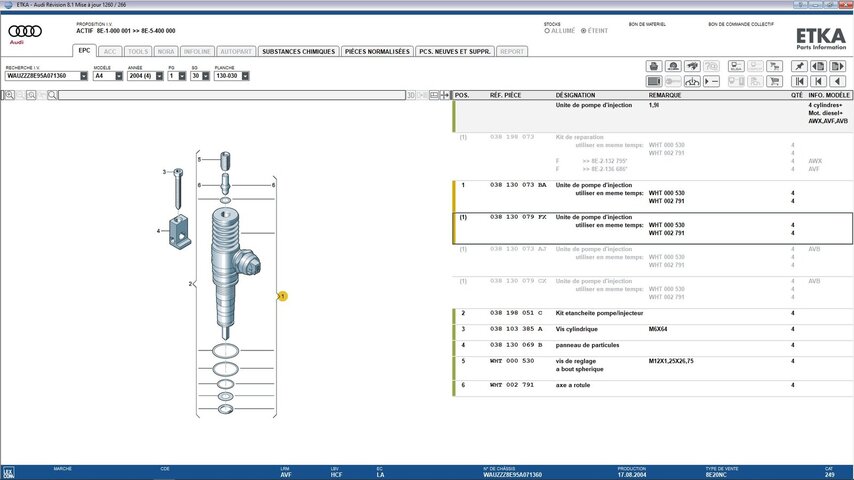854x480 pixels.
Task: Select the ÉTEINT stocks radio button
Action: [583, 31]
